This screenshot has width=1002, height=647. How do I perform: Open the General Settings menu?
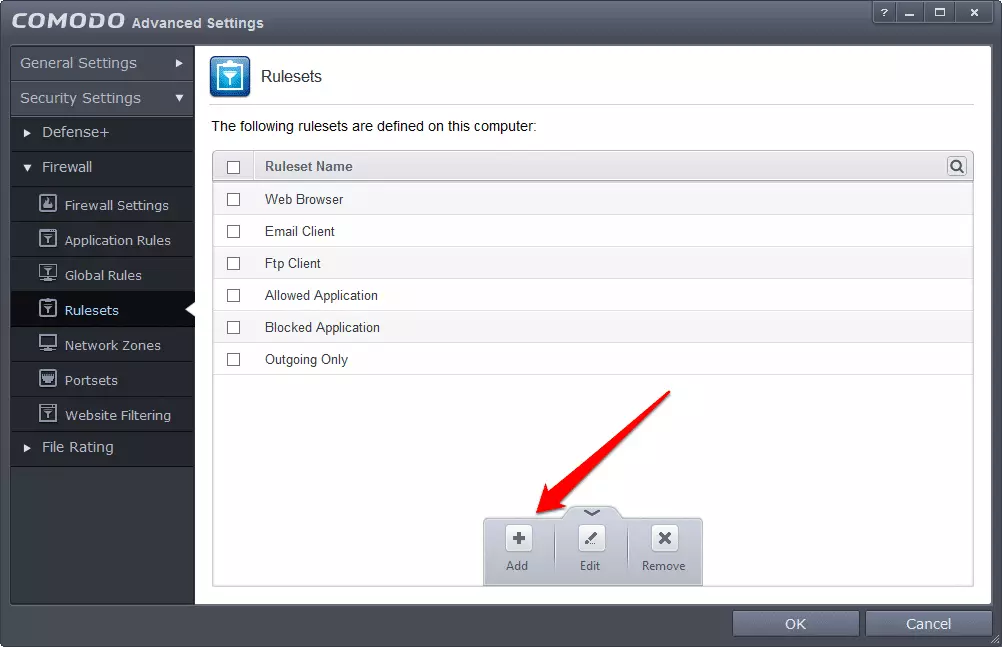click(x=101, y=63)
